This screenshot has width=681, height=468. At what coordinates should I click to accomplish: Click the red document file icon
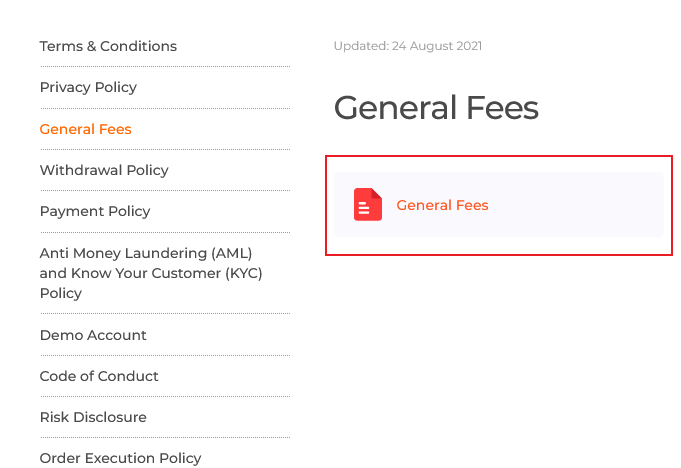368,204
